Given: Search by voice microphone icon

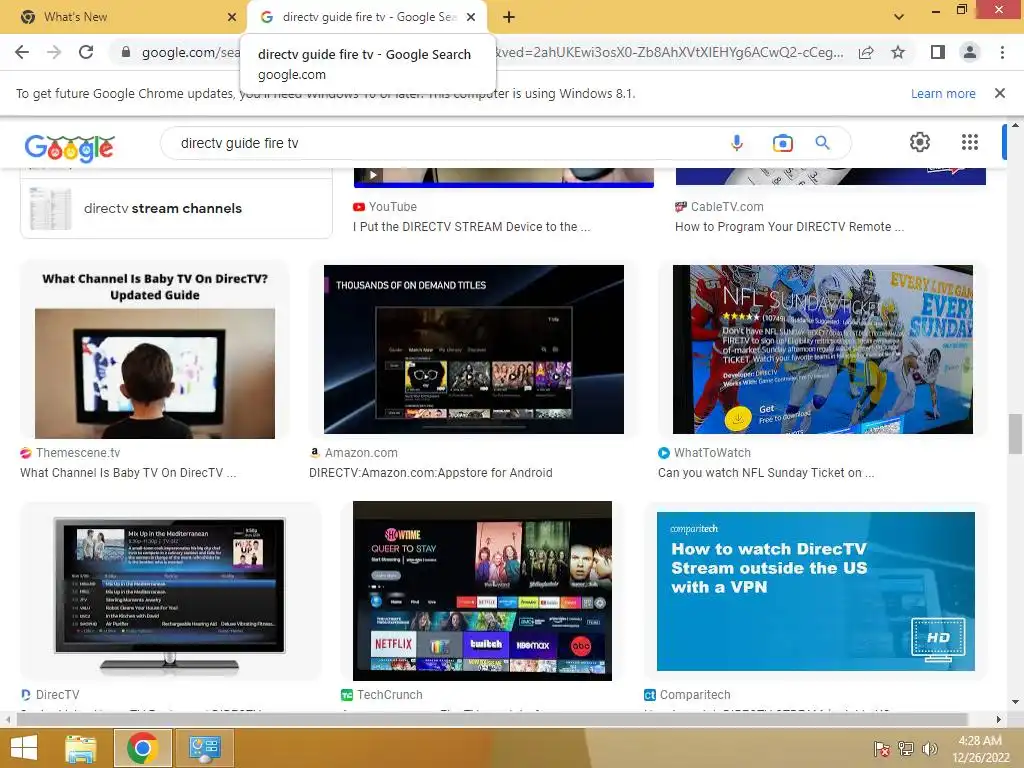Looking at the screenshot, I should (x=737, y=142).
